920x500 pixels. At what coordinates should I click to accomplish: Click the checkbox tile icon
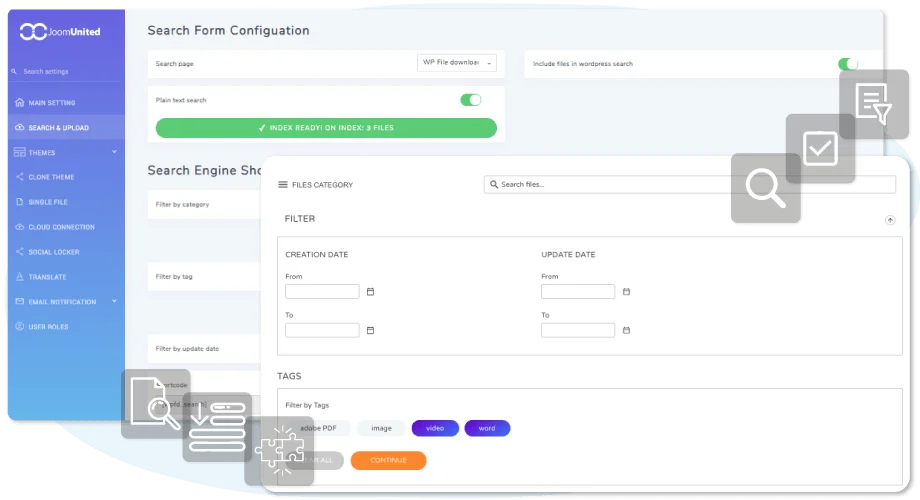coord(820,149)
